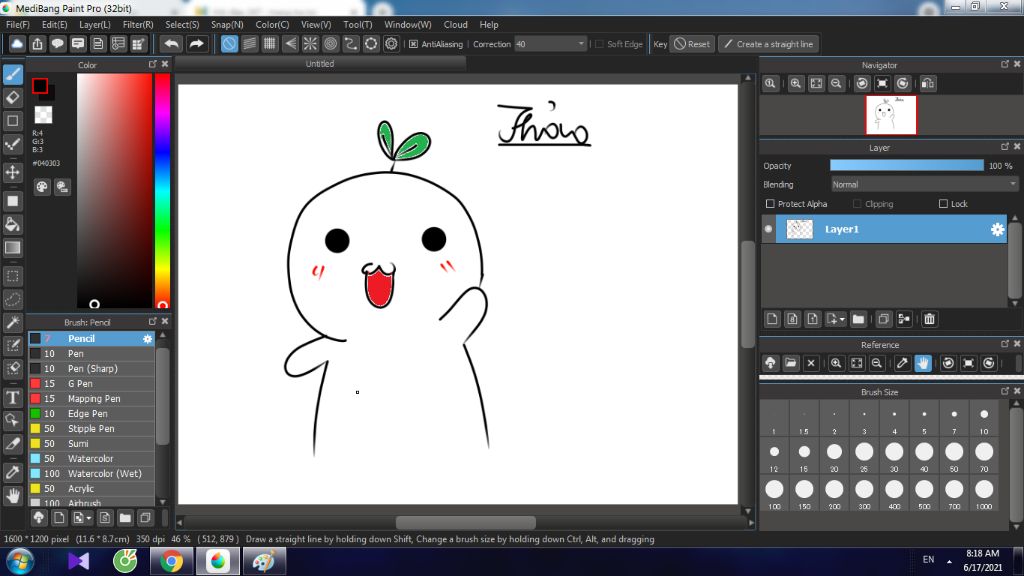Click Create a straight line button
This screenshot has width=1024, height=576.
click(769, 44)
